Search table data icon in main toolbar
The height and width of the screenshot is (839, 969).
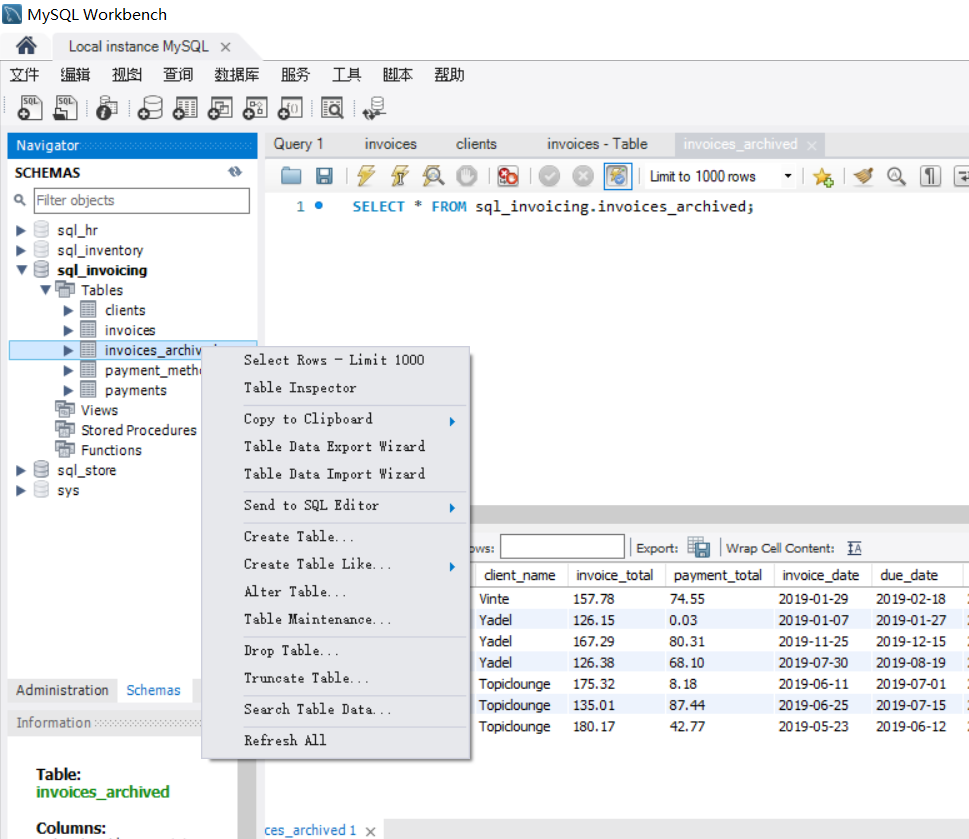click(332, 108)
